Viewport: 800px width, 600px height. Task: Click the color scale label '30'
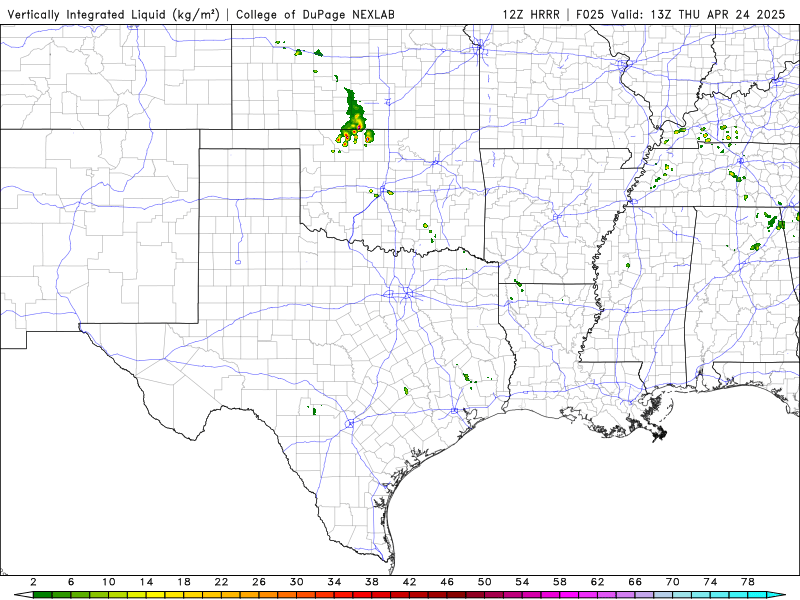[297, 582]
